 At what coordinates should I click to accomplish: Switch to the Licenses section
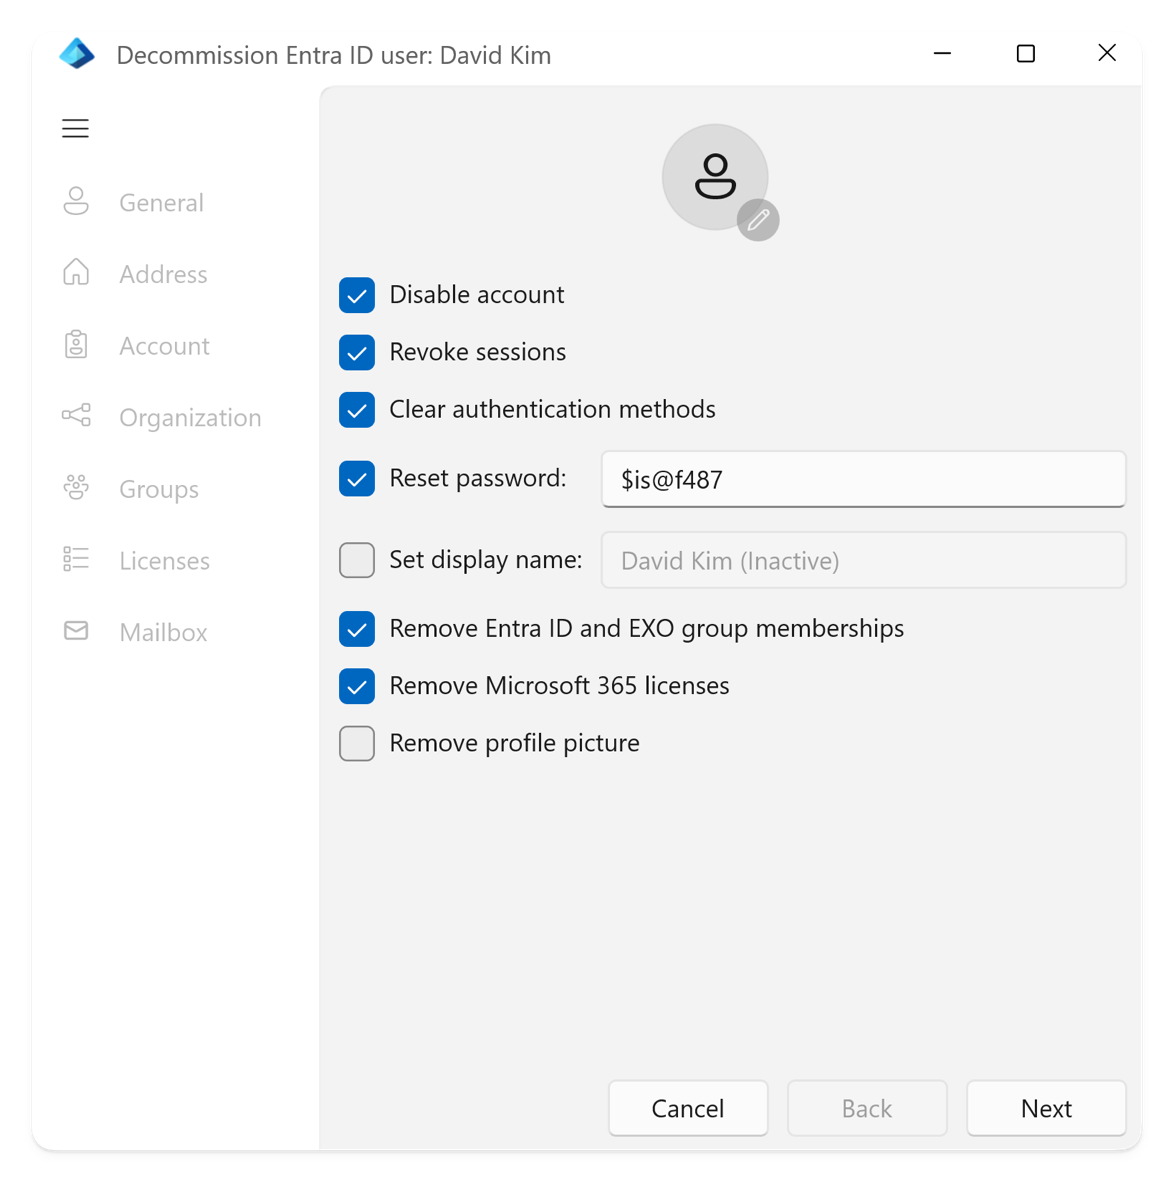(164, 561)
